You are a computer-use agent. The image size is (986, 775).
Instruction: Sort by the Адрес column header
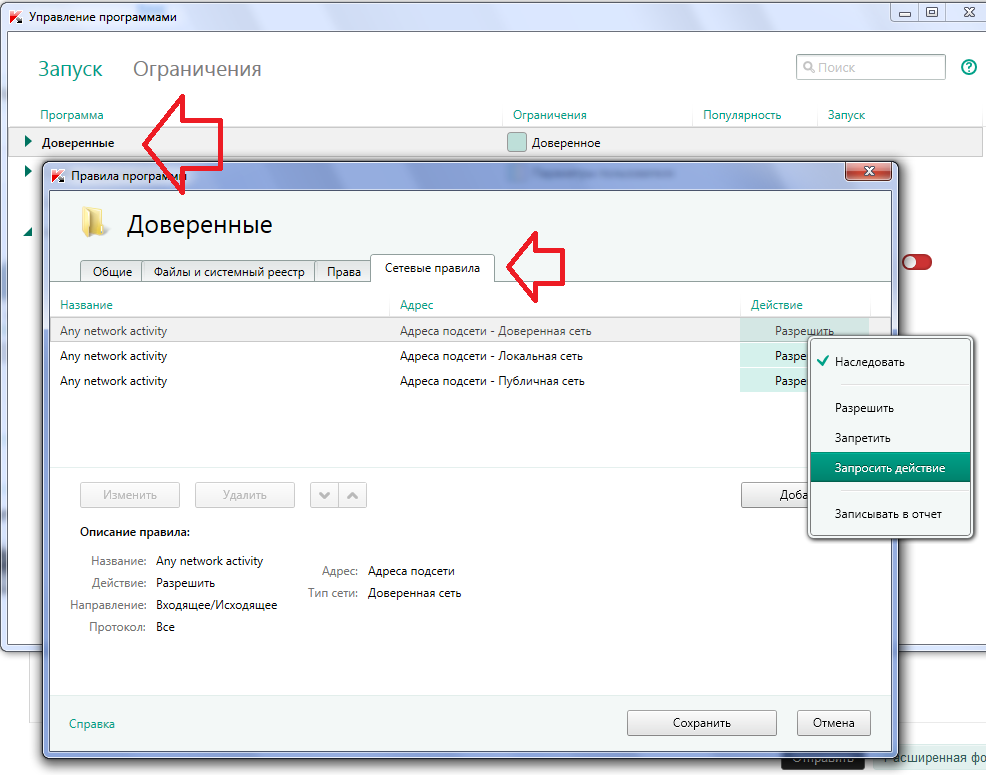(416, 304)
